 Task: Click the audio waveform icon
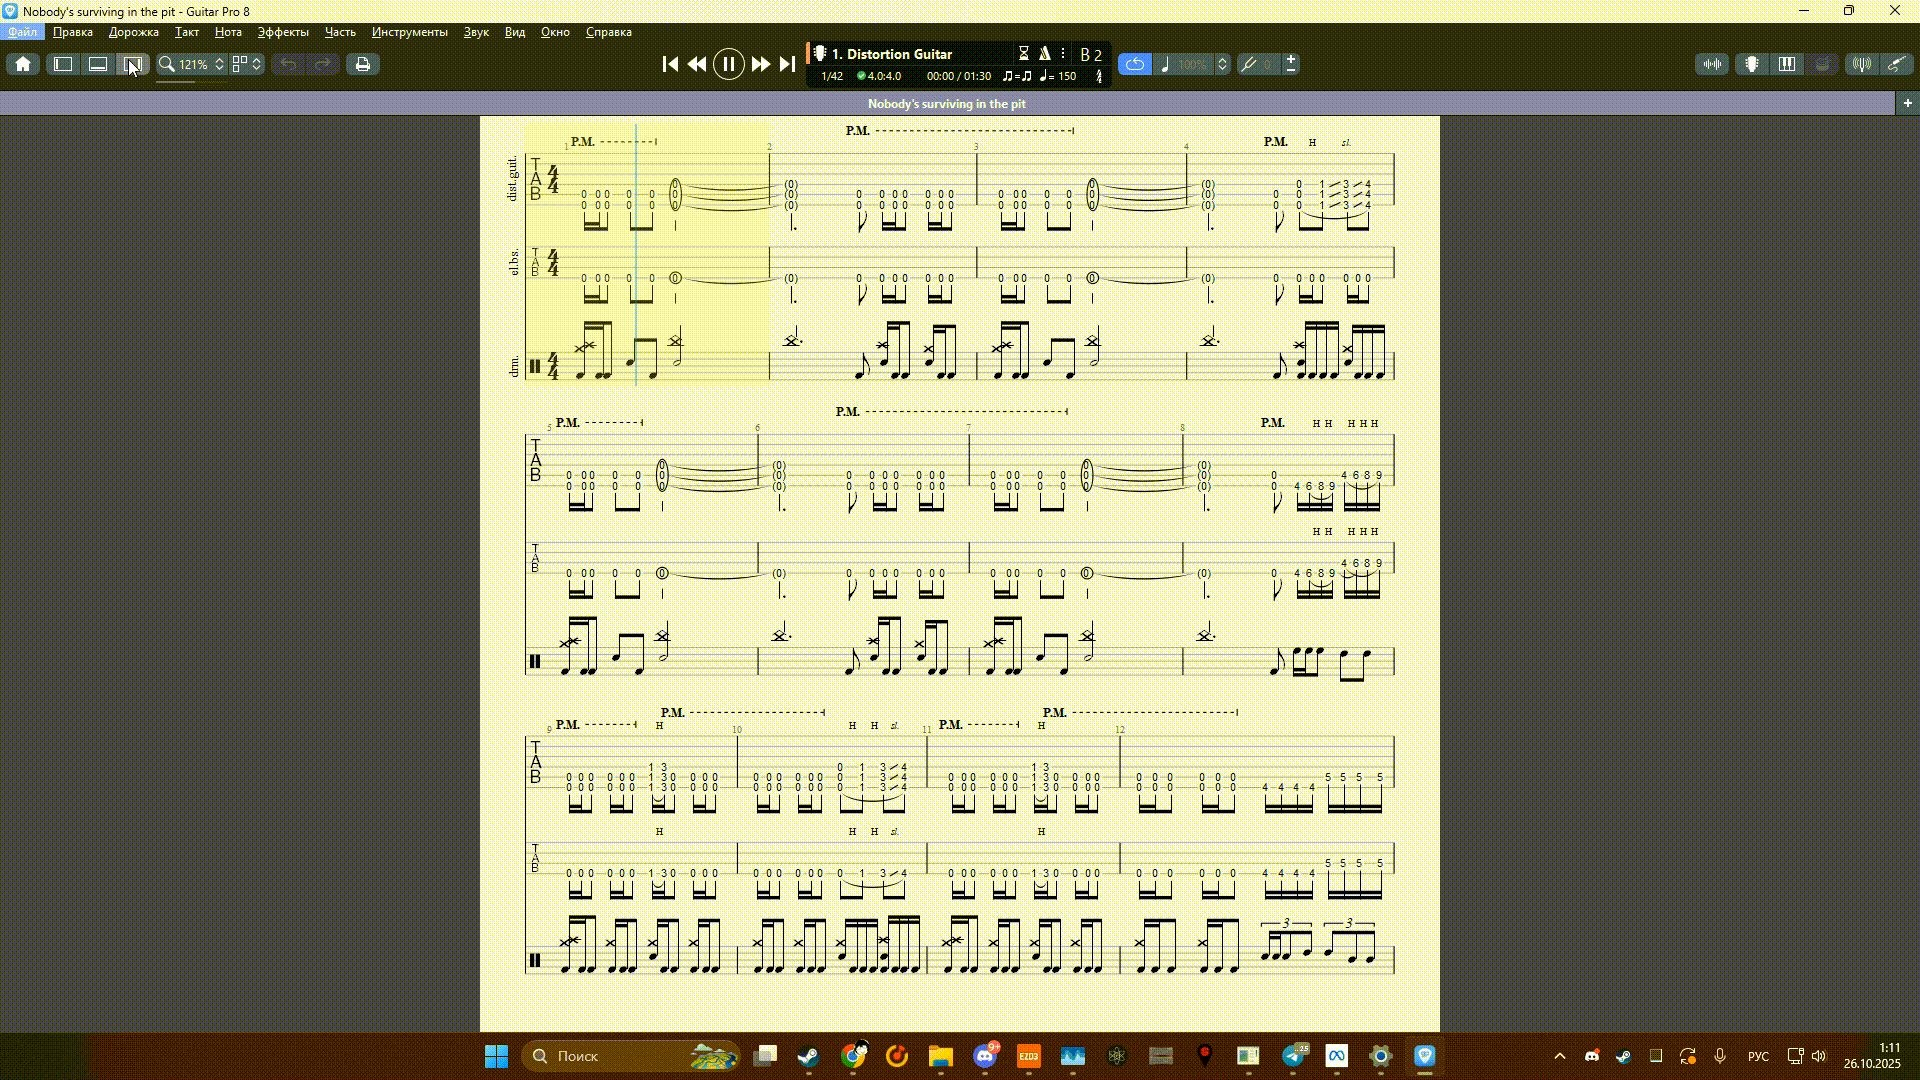click(x=1713, y=64)
